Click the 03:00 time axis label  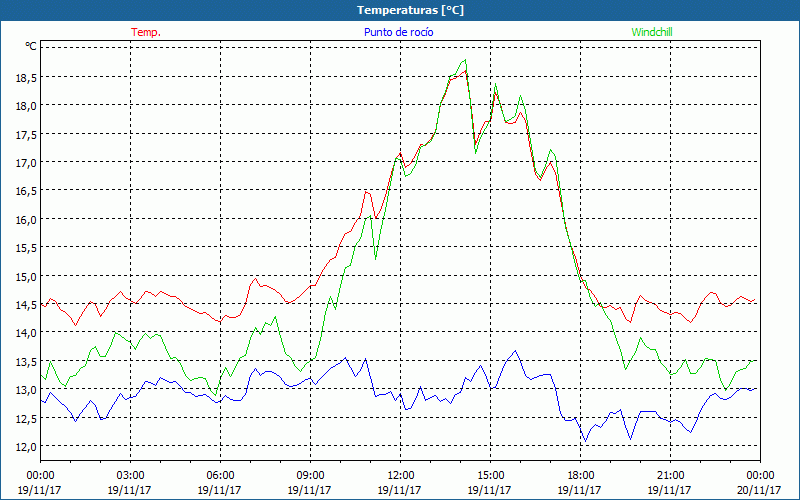pyautogui.click(x=130, y=475)
